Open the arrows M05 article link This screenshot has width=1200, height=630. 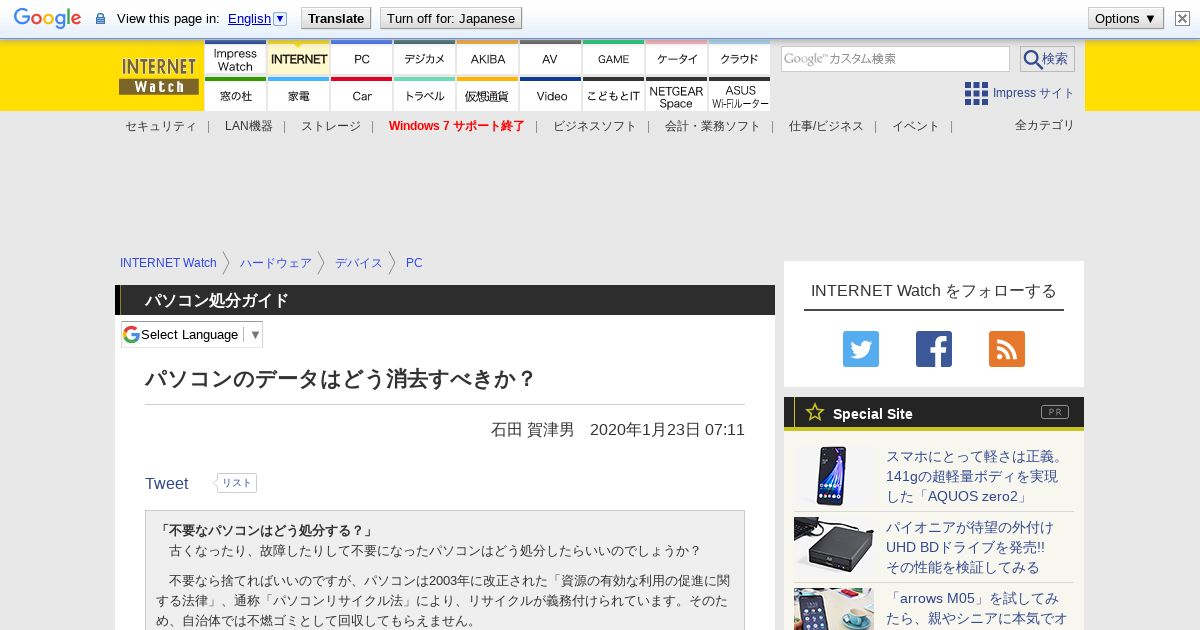[976, 608]
